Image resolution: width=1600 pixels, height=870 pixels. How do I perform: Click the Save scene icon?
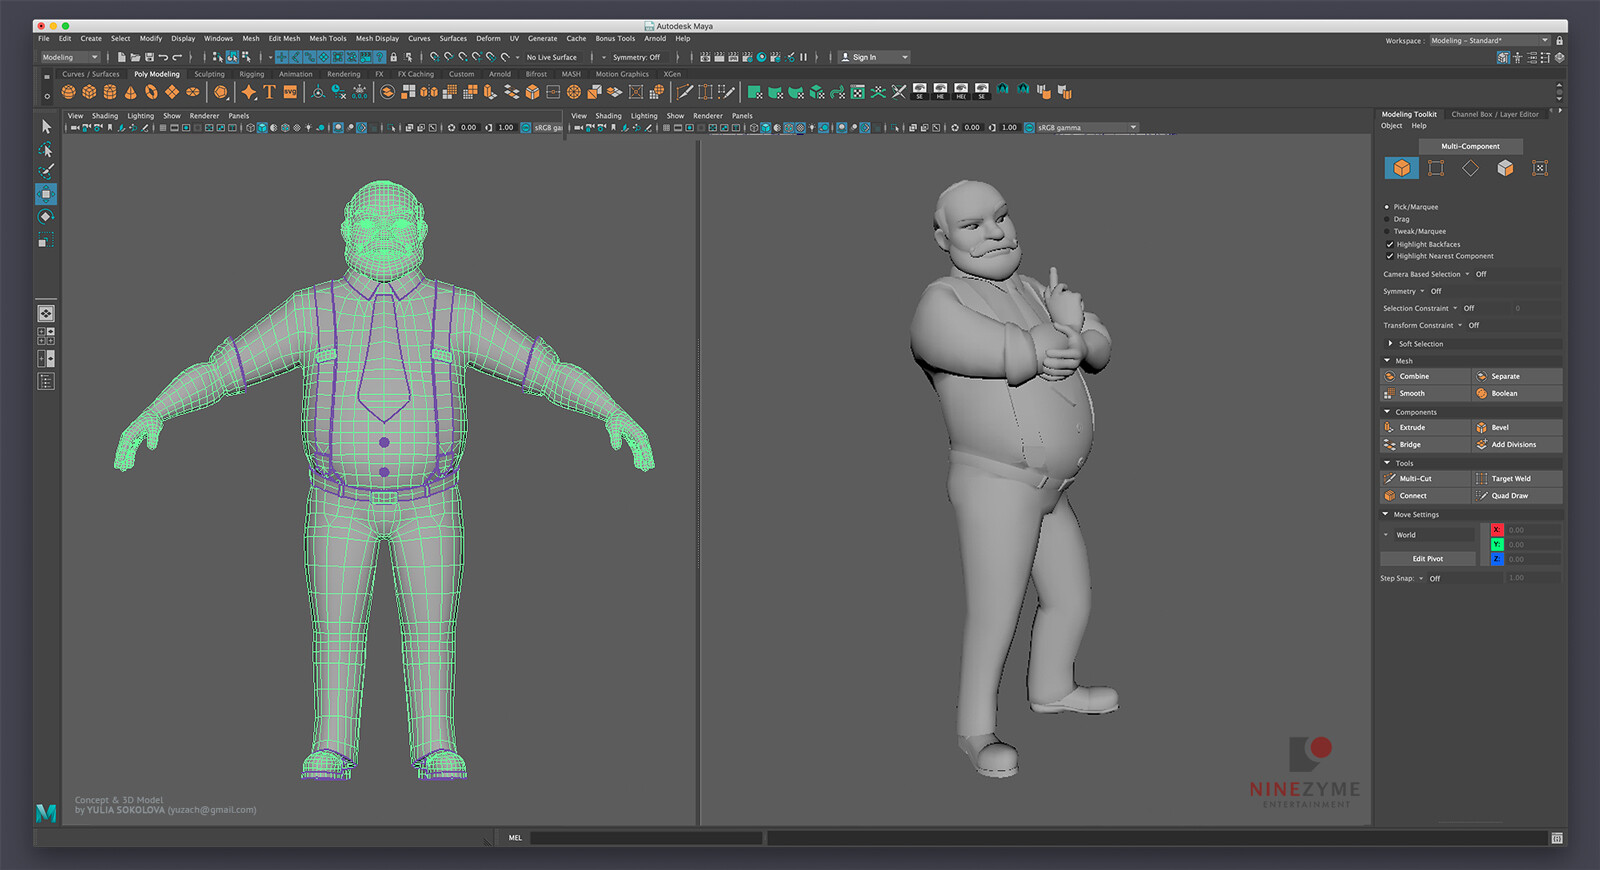(x=149, y=57)
